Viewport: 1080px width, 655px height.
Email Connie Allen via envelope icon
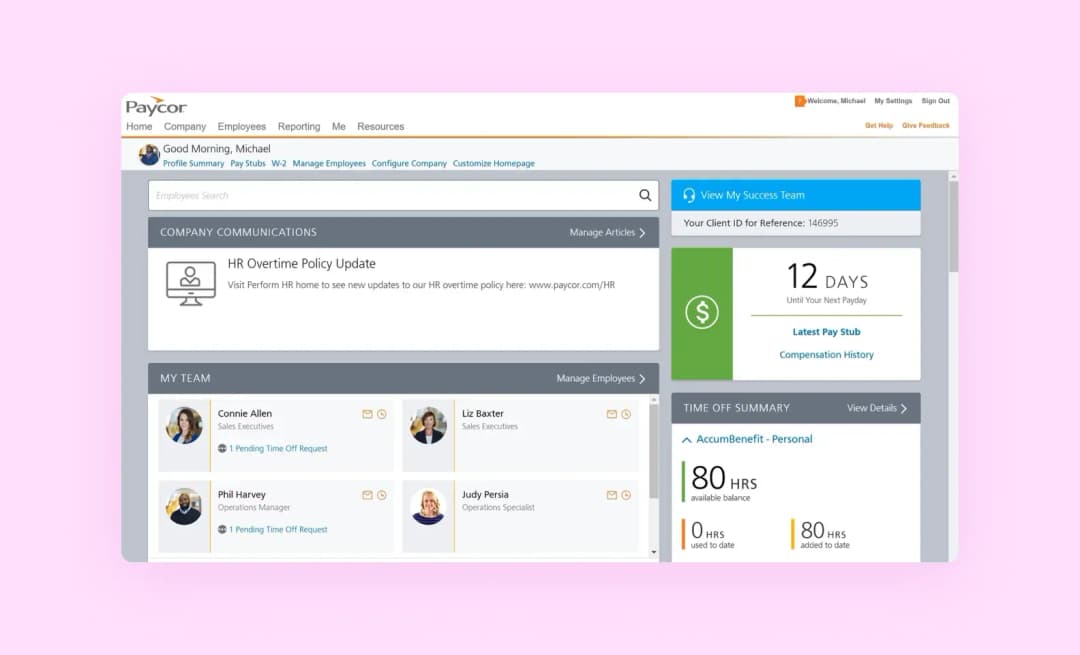[367, 414]
